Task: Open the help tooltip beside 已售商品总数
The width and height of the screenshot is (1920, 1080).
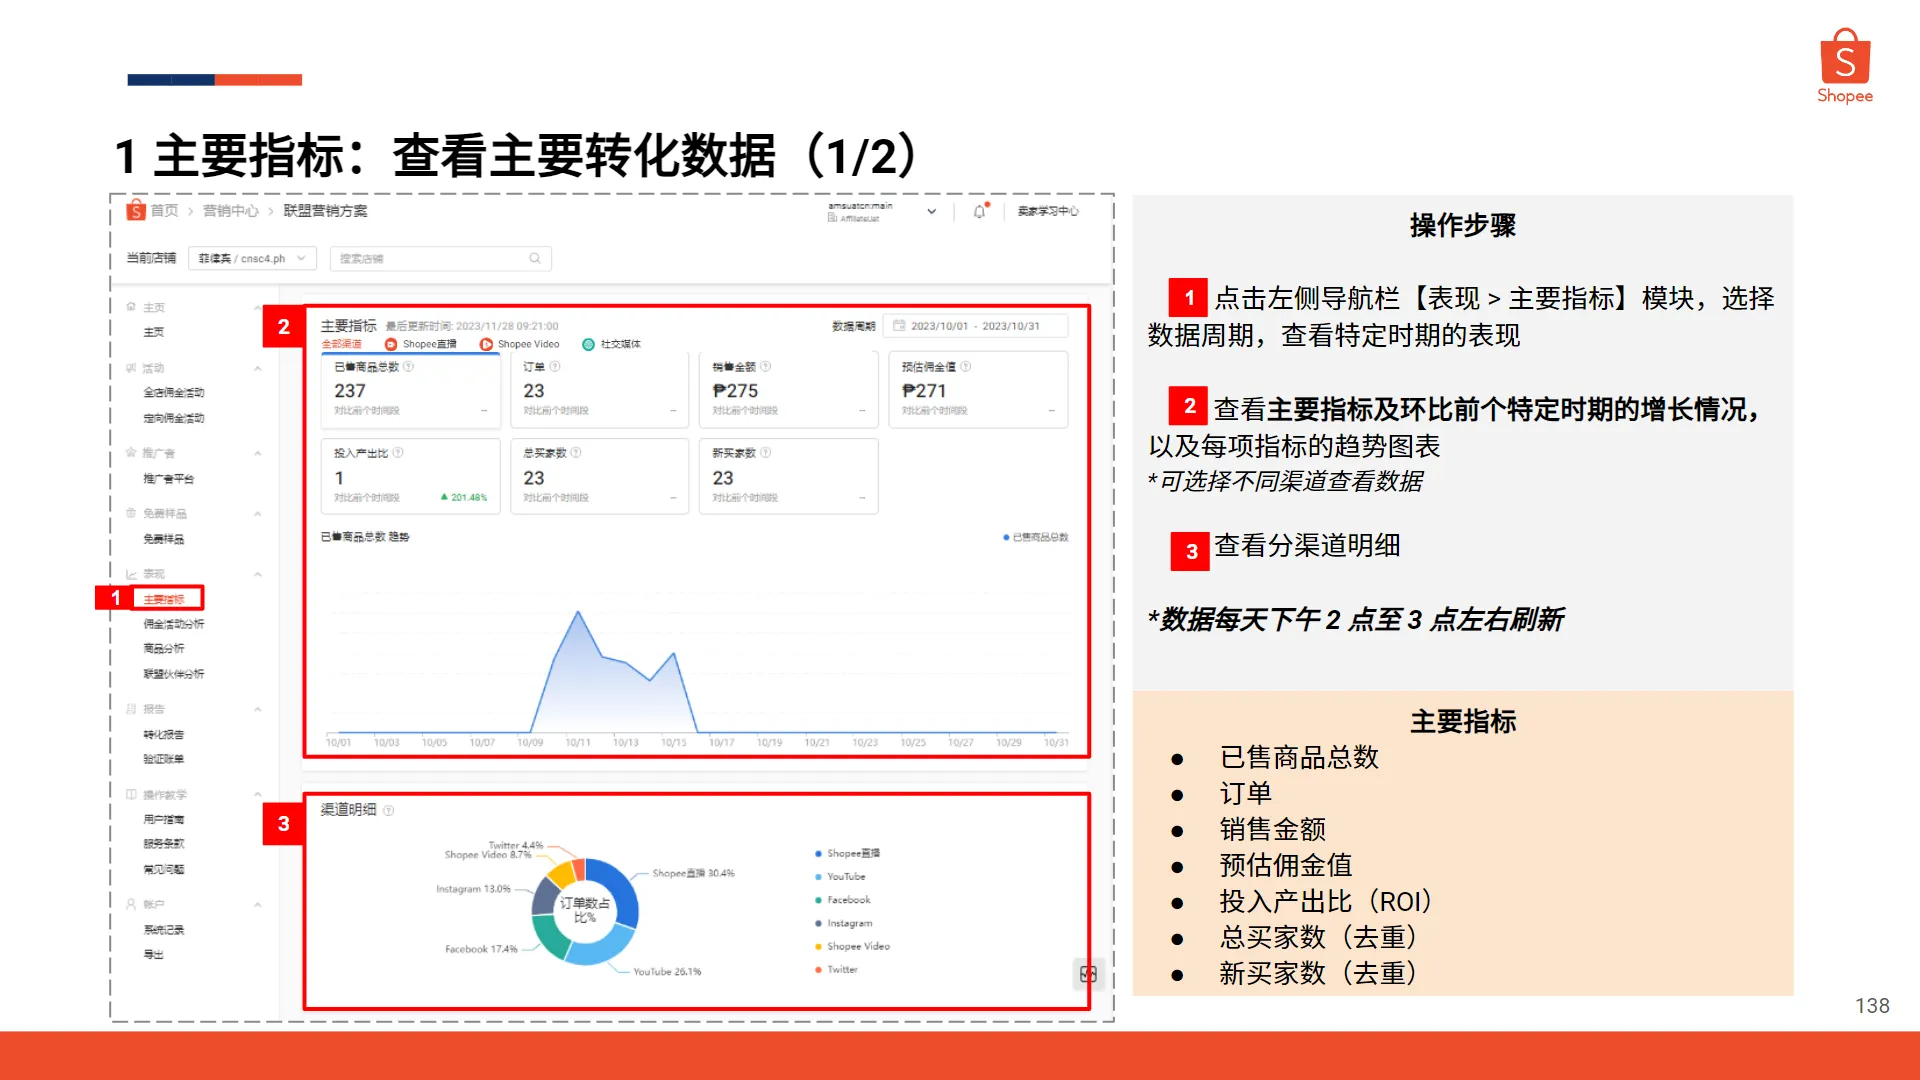Action: coord(407,366)
